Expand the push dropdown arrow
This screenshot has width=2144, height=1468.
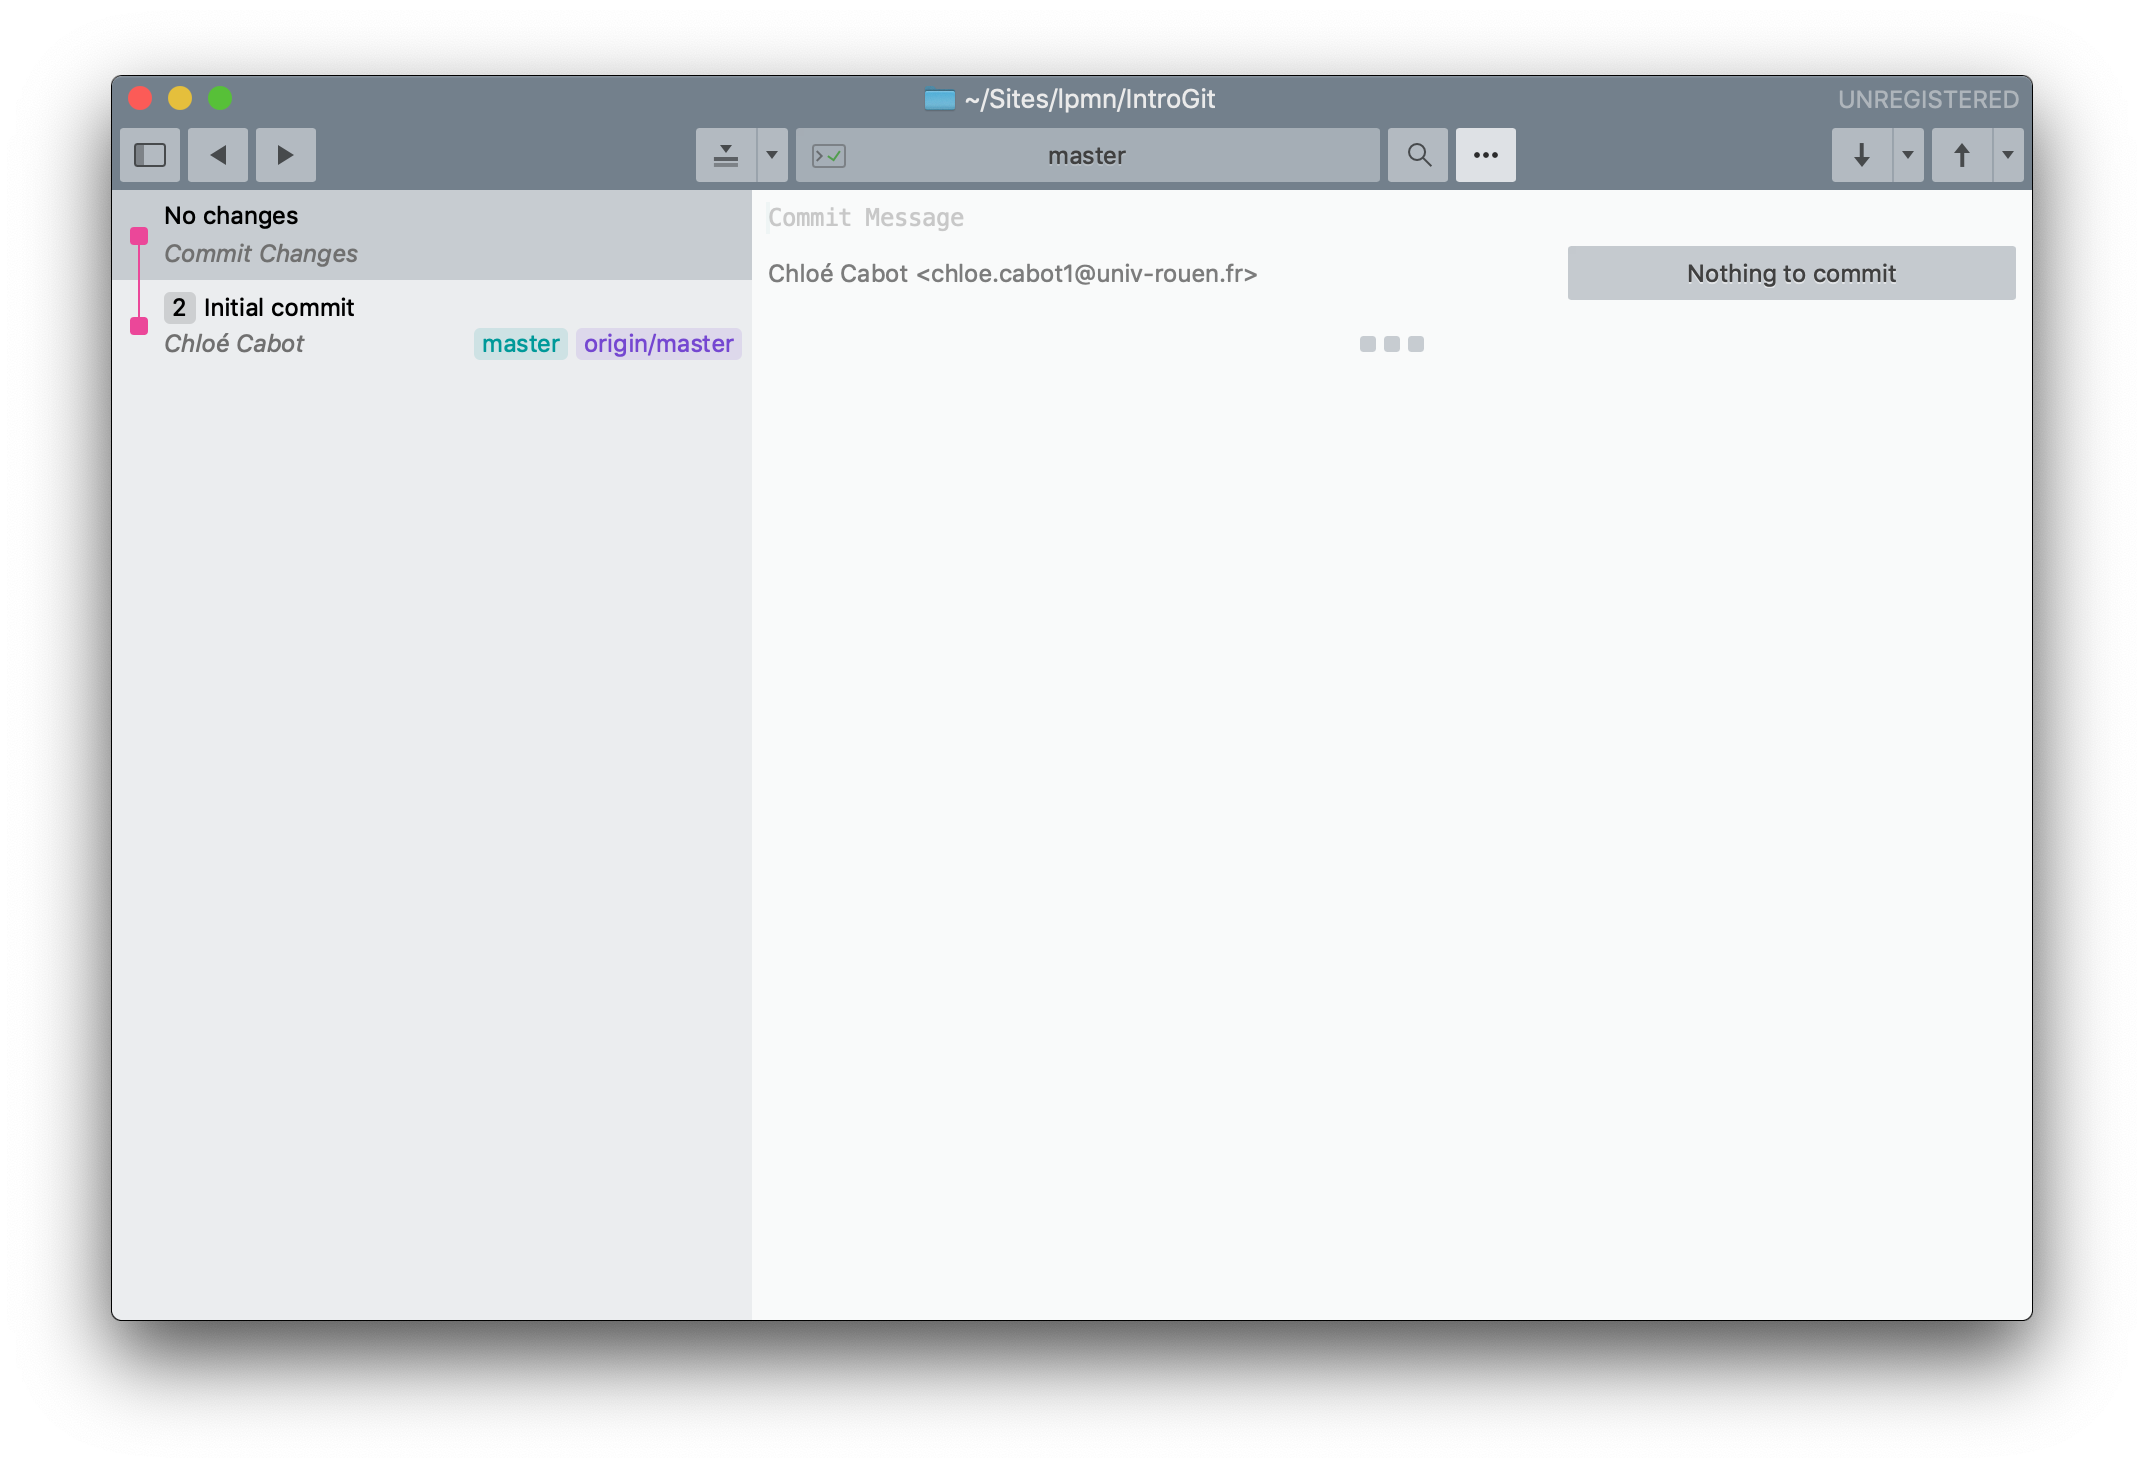tap(2007, 155)
